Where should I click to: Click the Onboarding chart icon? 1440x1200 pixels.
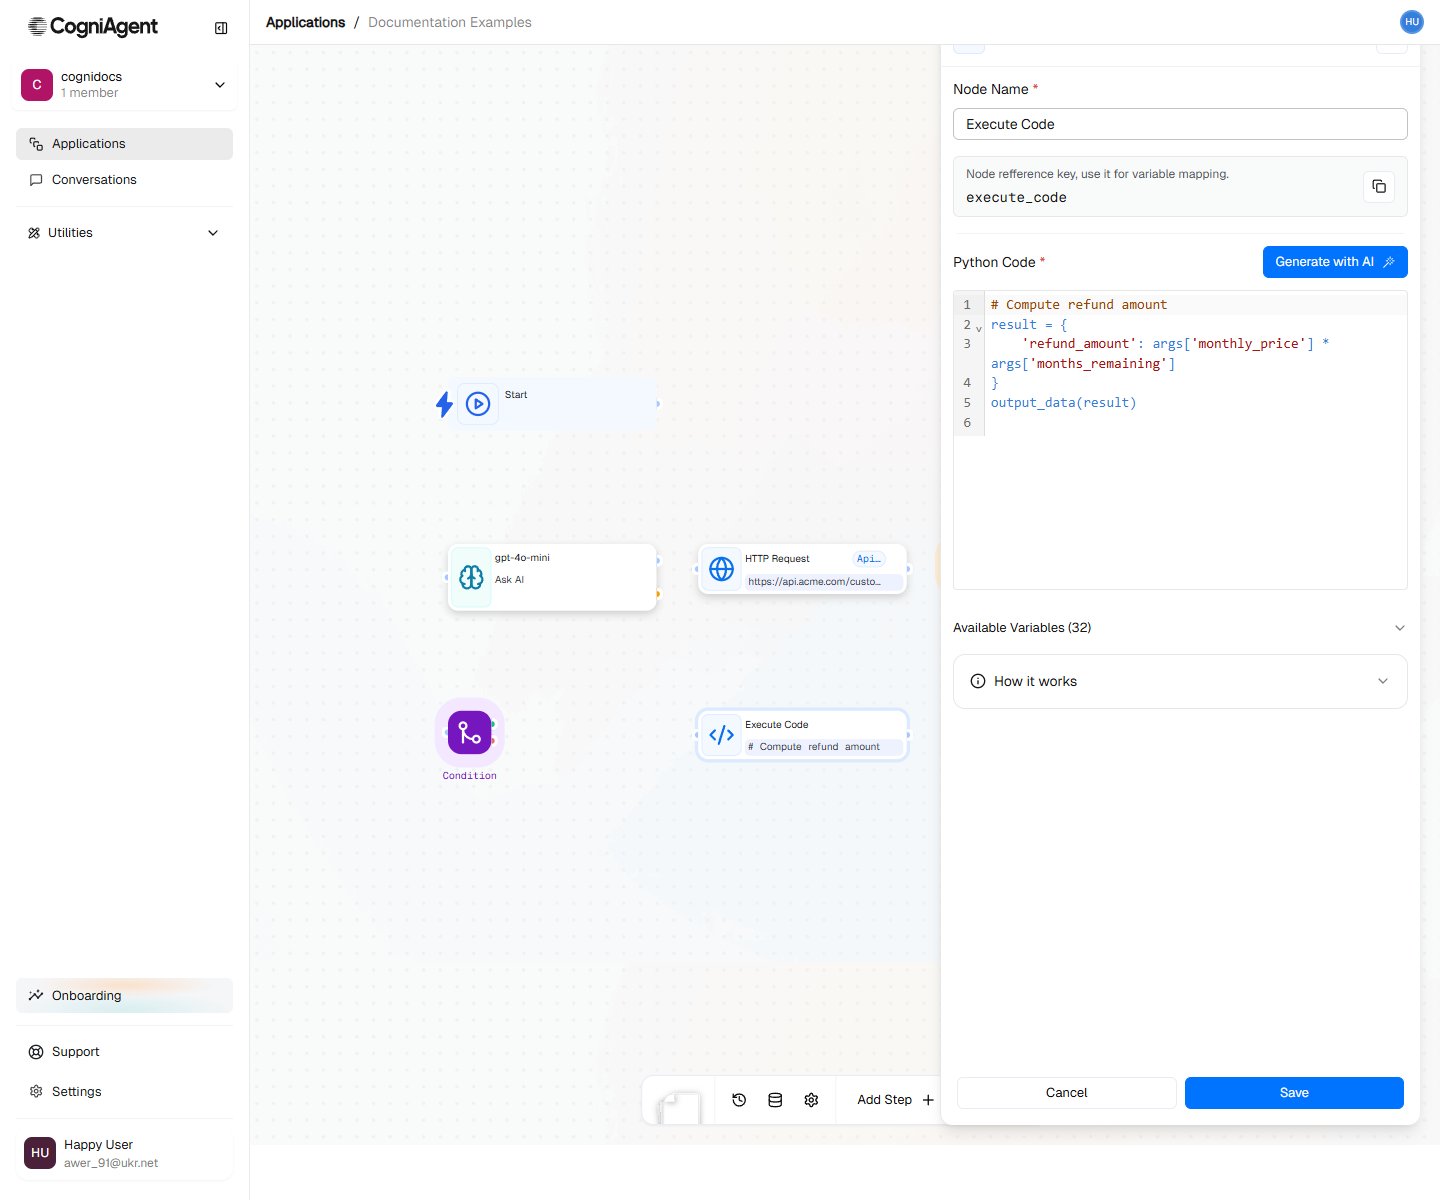click(x=36, y=996)
